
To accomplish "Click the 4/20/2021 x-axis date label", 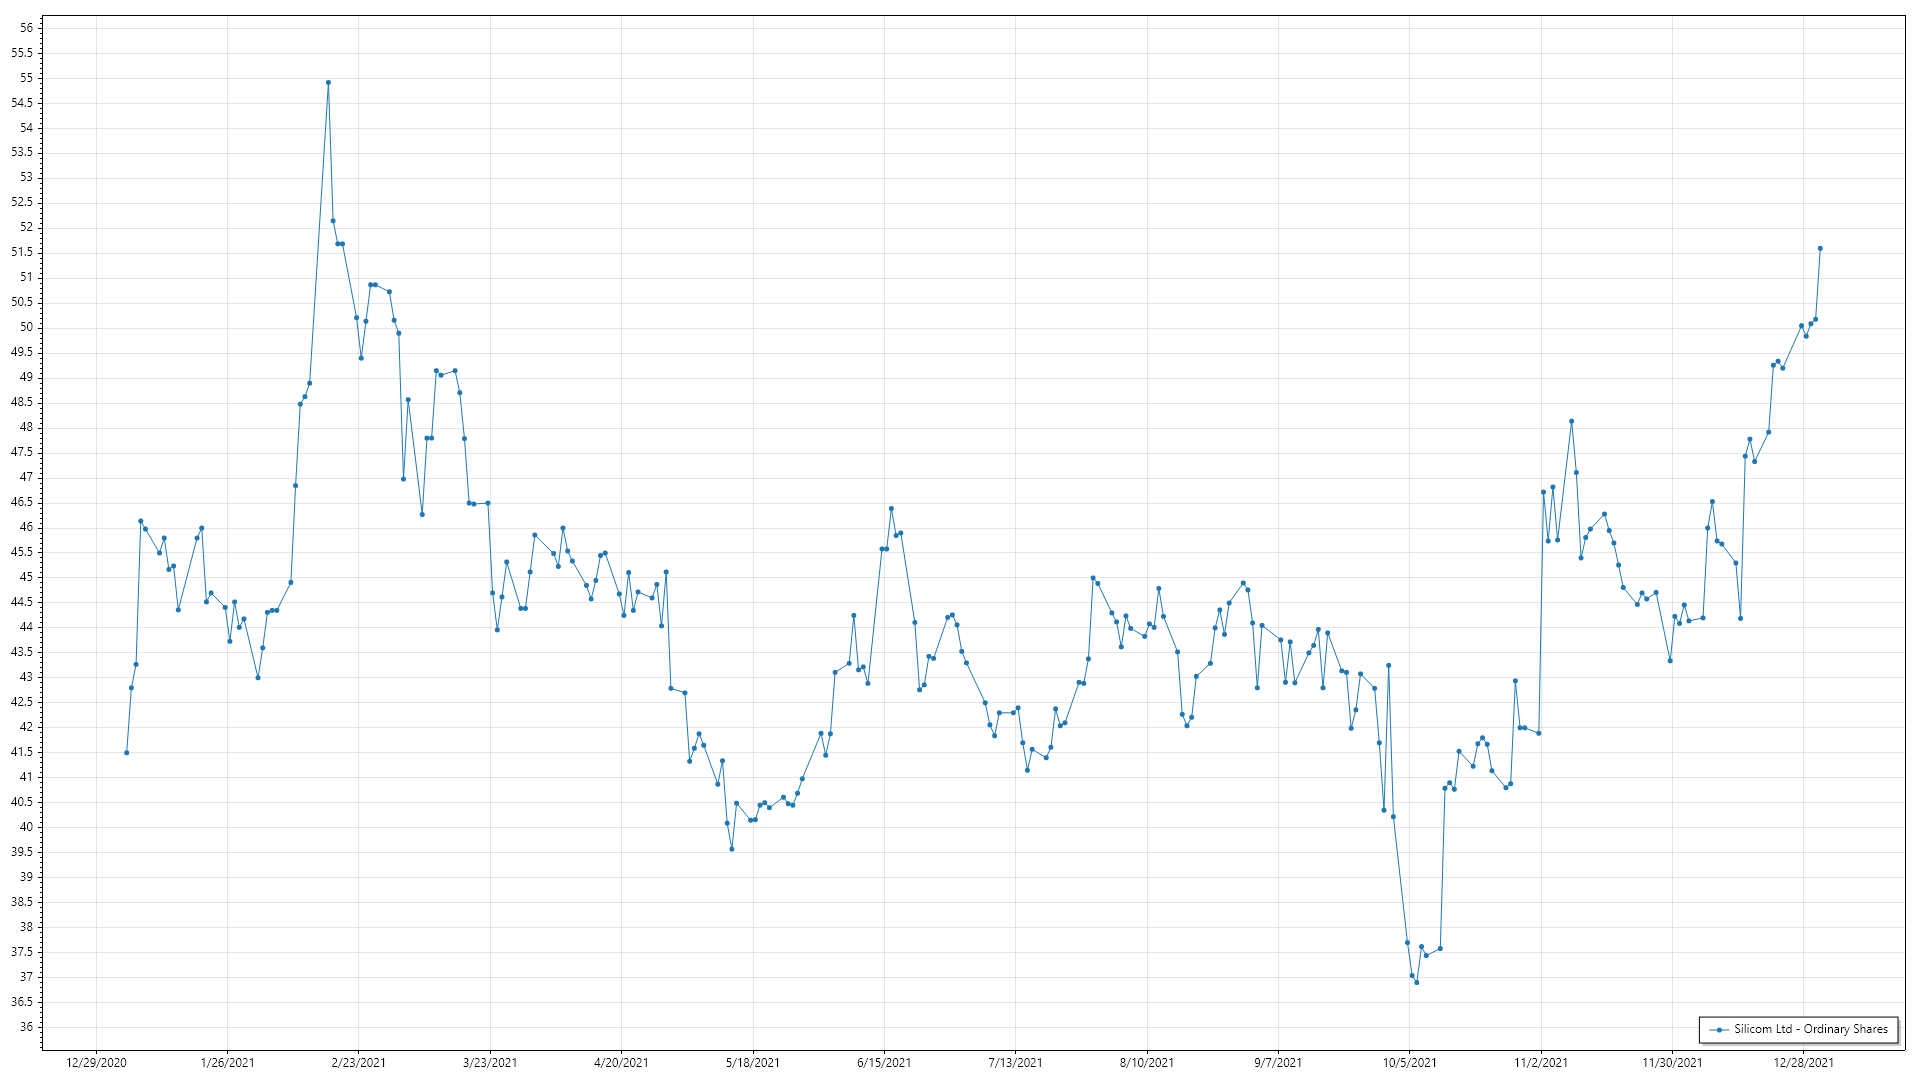I will [x=621, y=1063].
